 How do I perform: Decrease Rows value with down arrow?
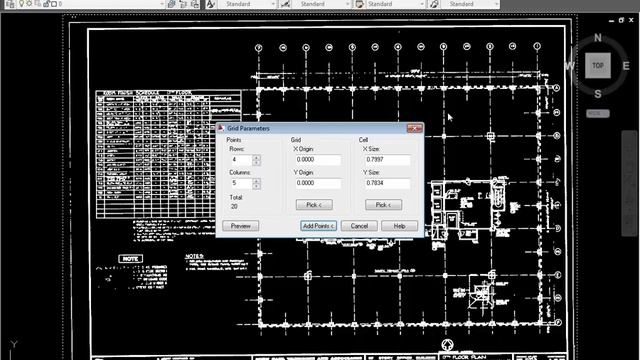pyautogui.click(x=256, y=162)
